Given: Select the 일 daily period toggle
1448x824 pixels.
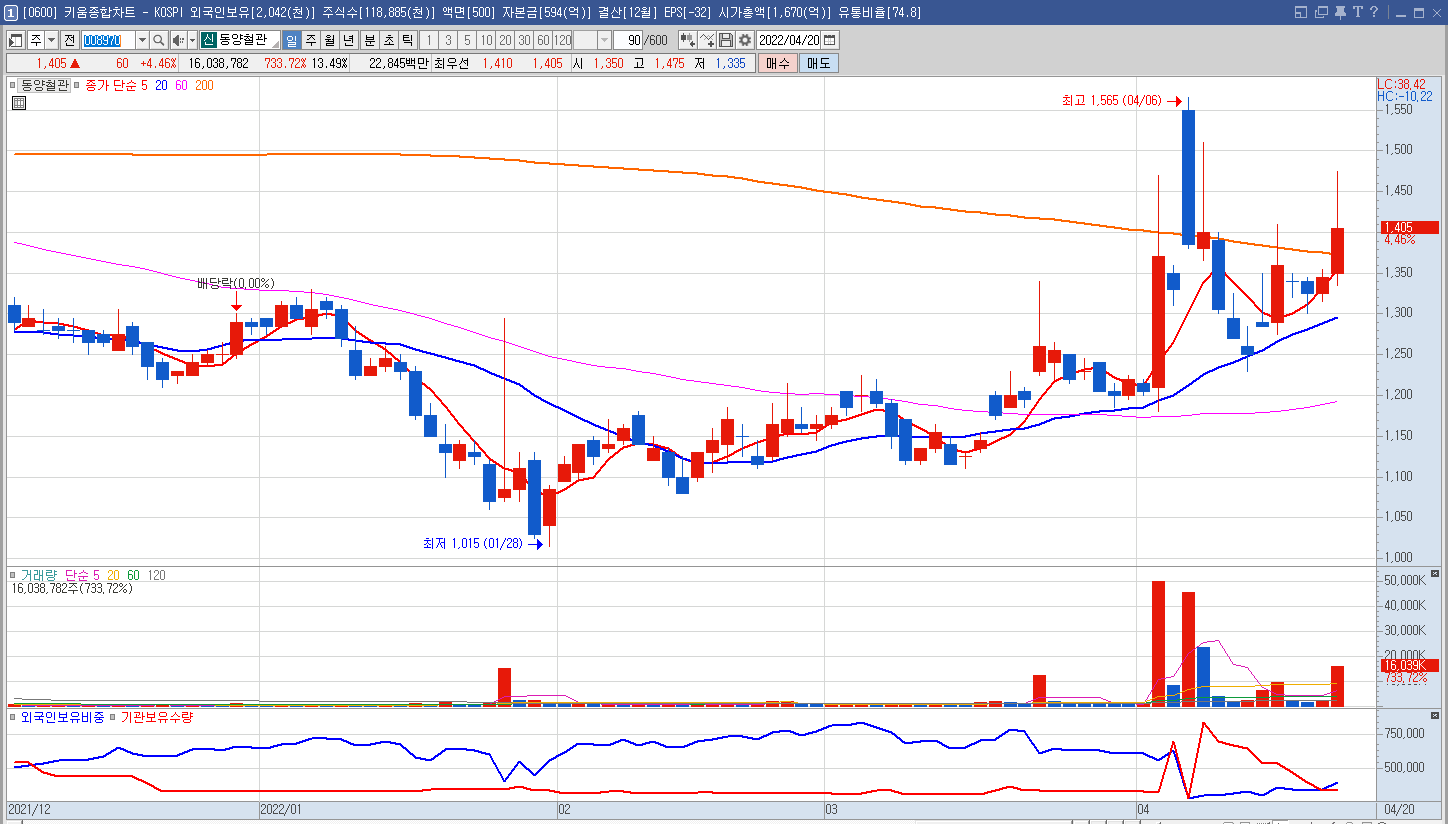Looking at the screenshot, I should tap(292, 40).
